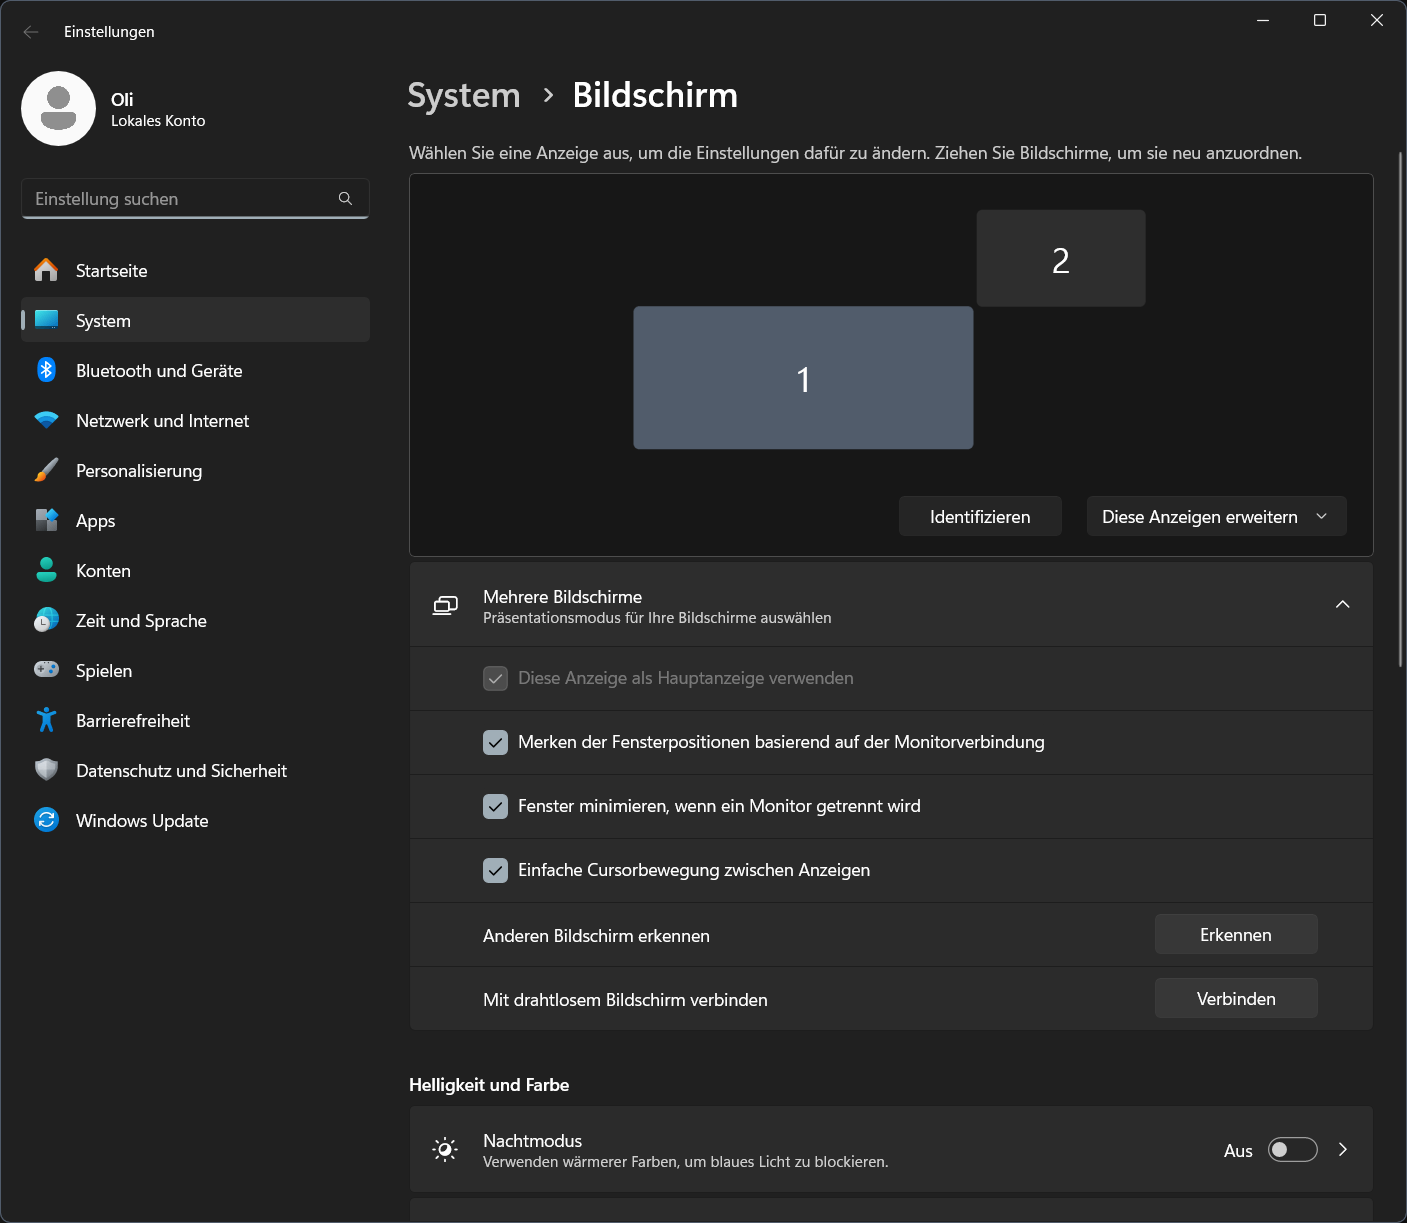Click the Netzwerk und Internet wifi icon
This screenshot has width=1407, height=1223.
[x=46, y=420]
